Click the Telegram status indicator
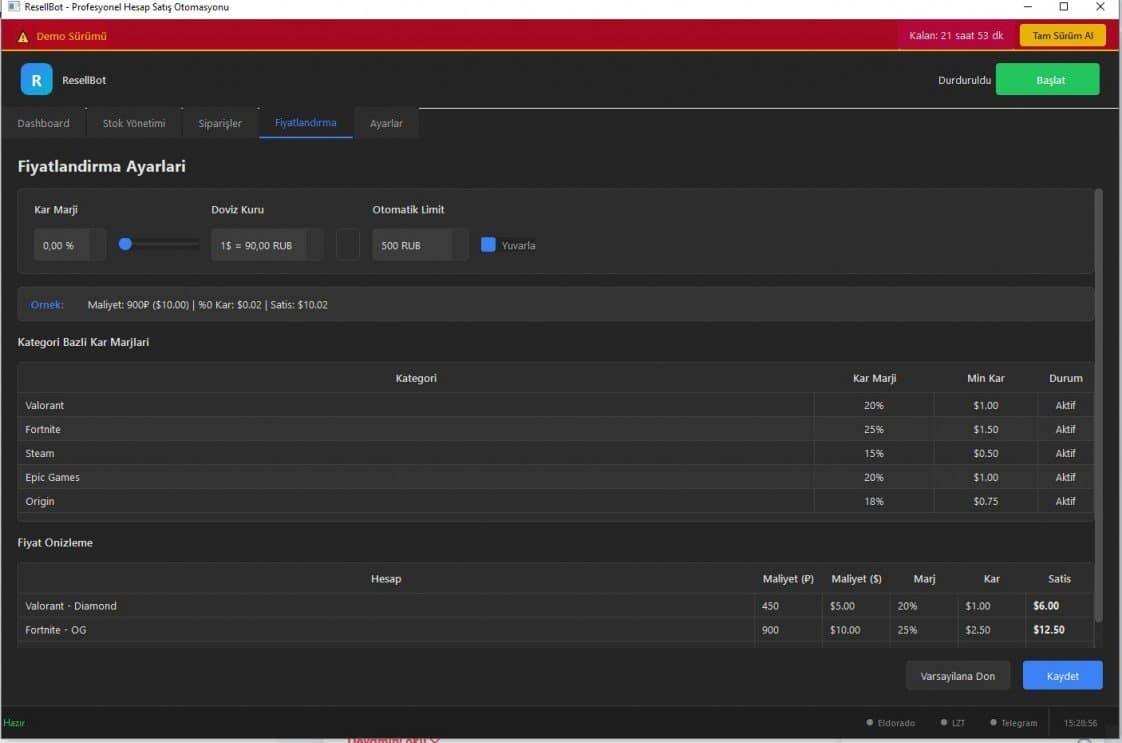Image resolution: width=1122 pixels, height=743 pixels. pyautogui.click(x=1013, y=723)
